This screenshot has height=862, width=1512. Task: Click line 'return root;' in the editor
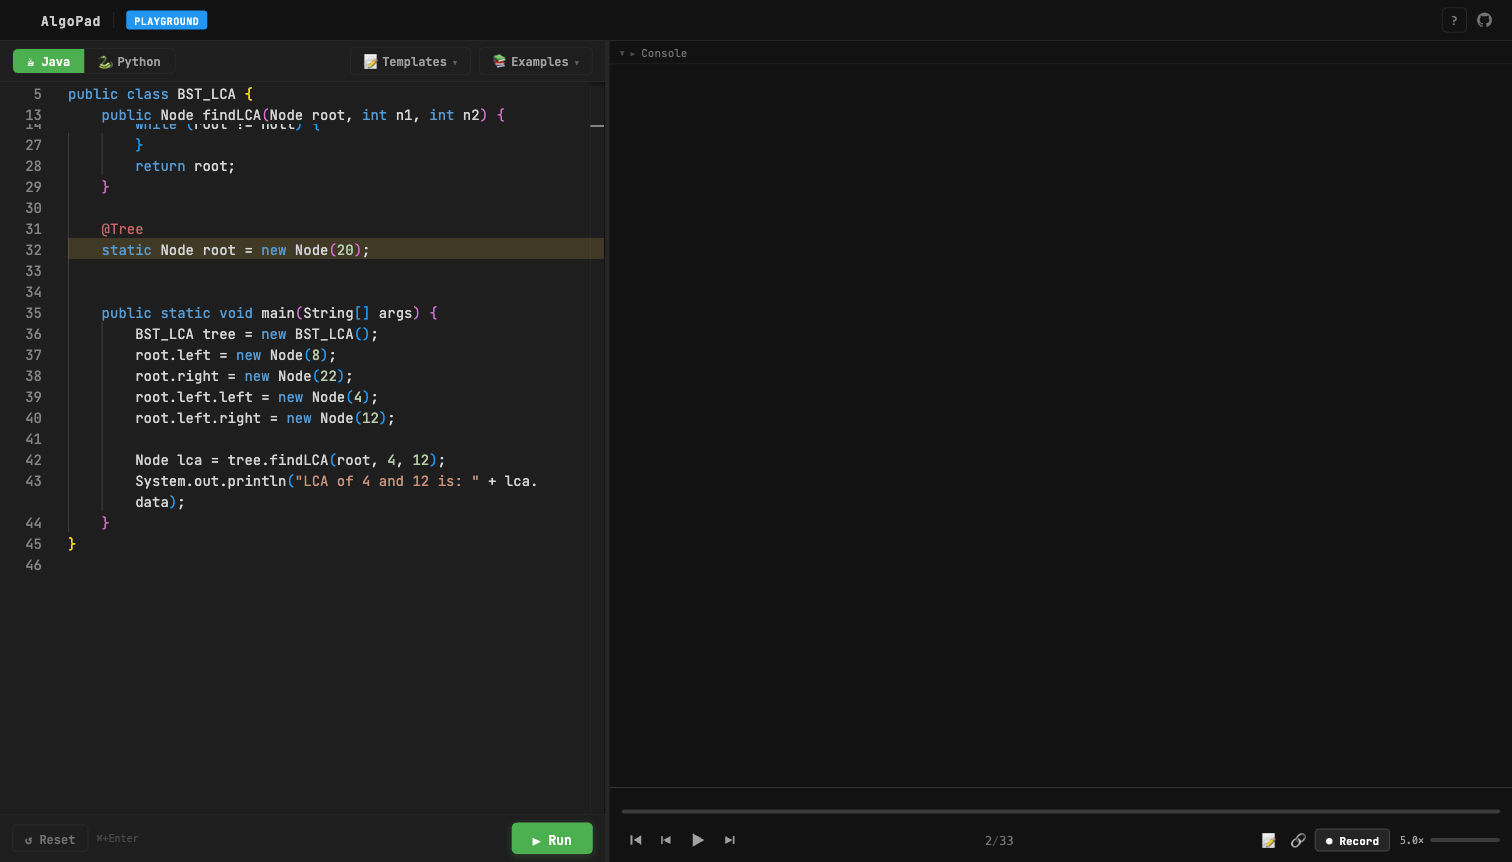pos(185,166)
